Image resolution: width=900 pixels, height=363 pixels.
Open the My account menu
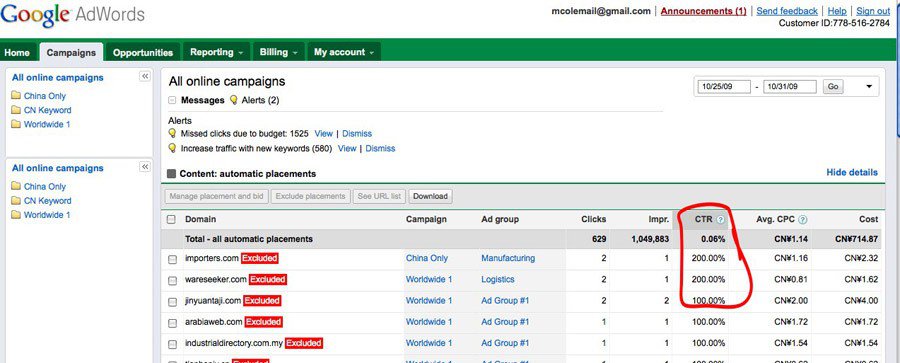pyautogui.click(x=344, y=52)
